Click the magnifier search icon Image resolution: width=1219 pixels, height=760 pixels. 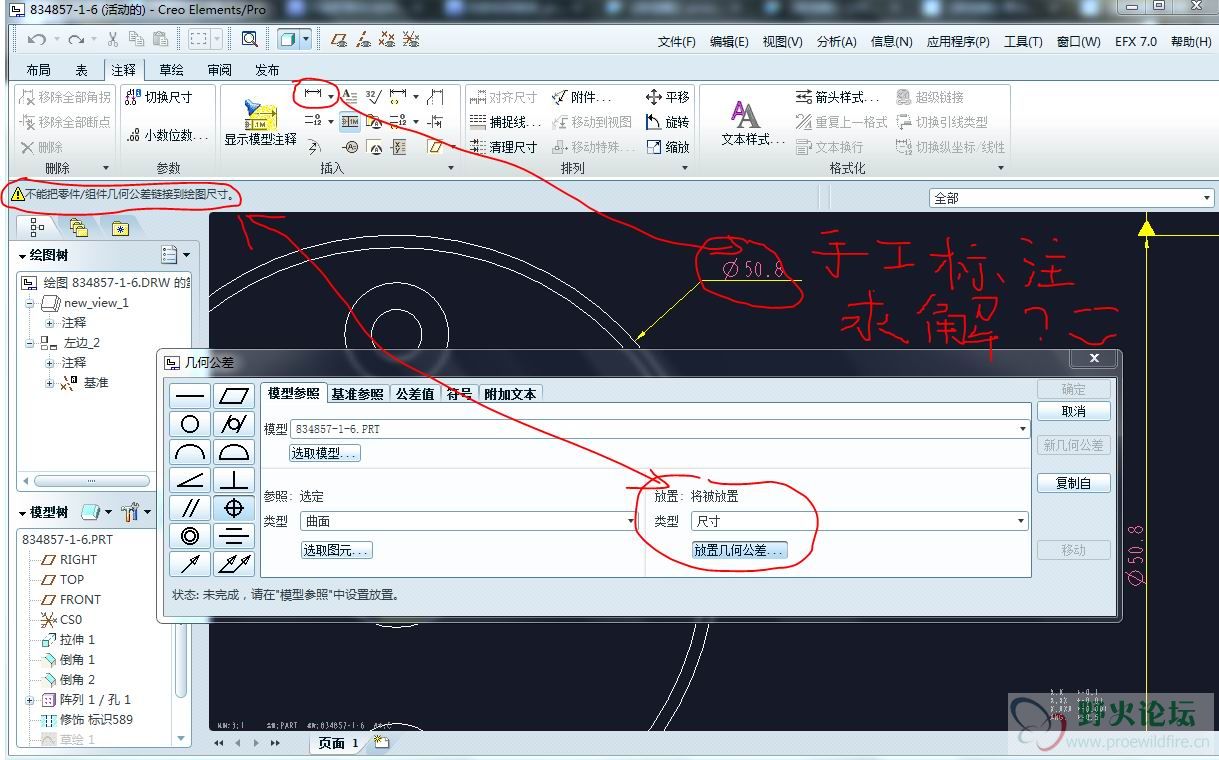click(x=249, y=39)
